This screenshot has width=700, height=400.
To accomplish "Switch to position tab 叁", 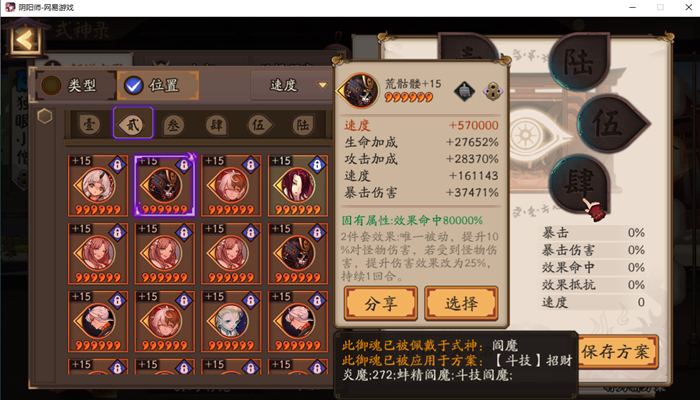I will point(173,125).
